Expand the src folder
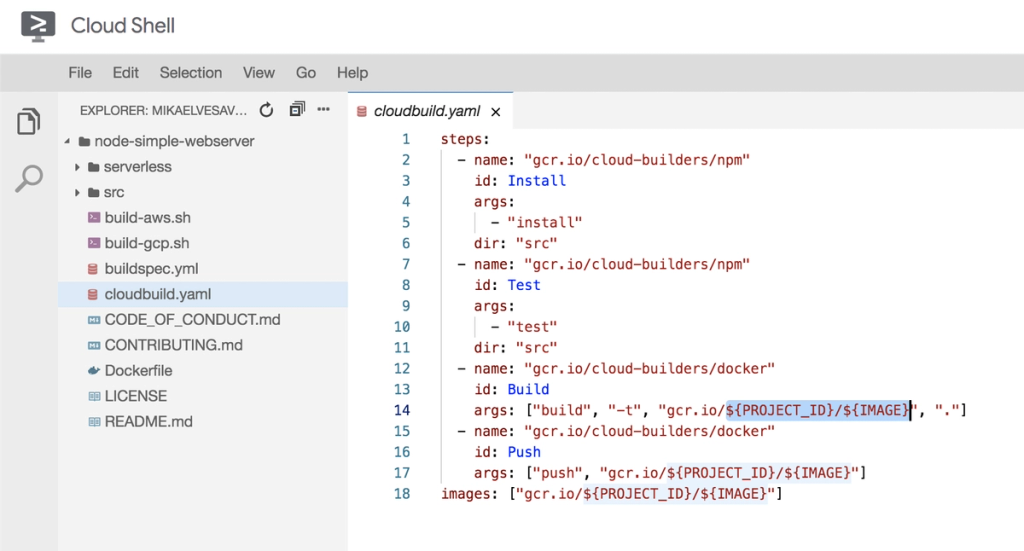 pyautogui.click(x=77, y=193)
